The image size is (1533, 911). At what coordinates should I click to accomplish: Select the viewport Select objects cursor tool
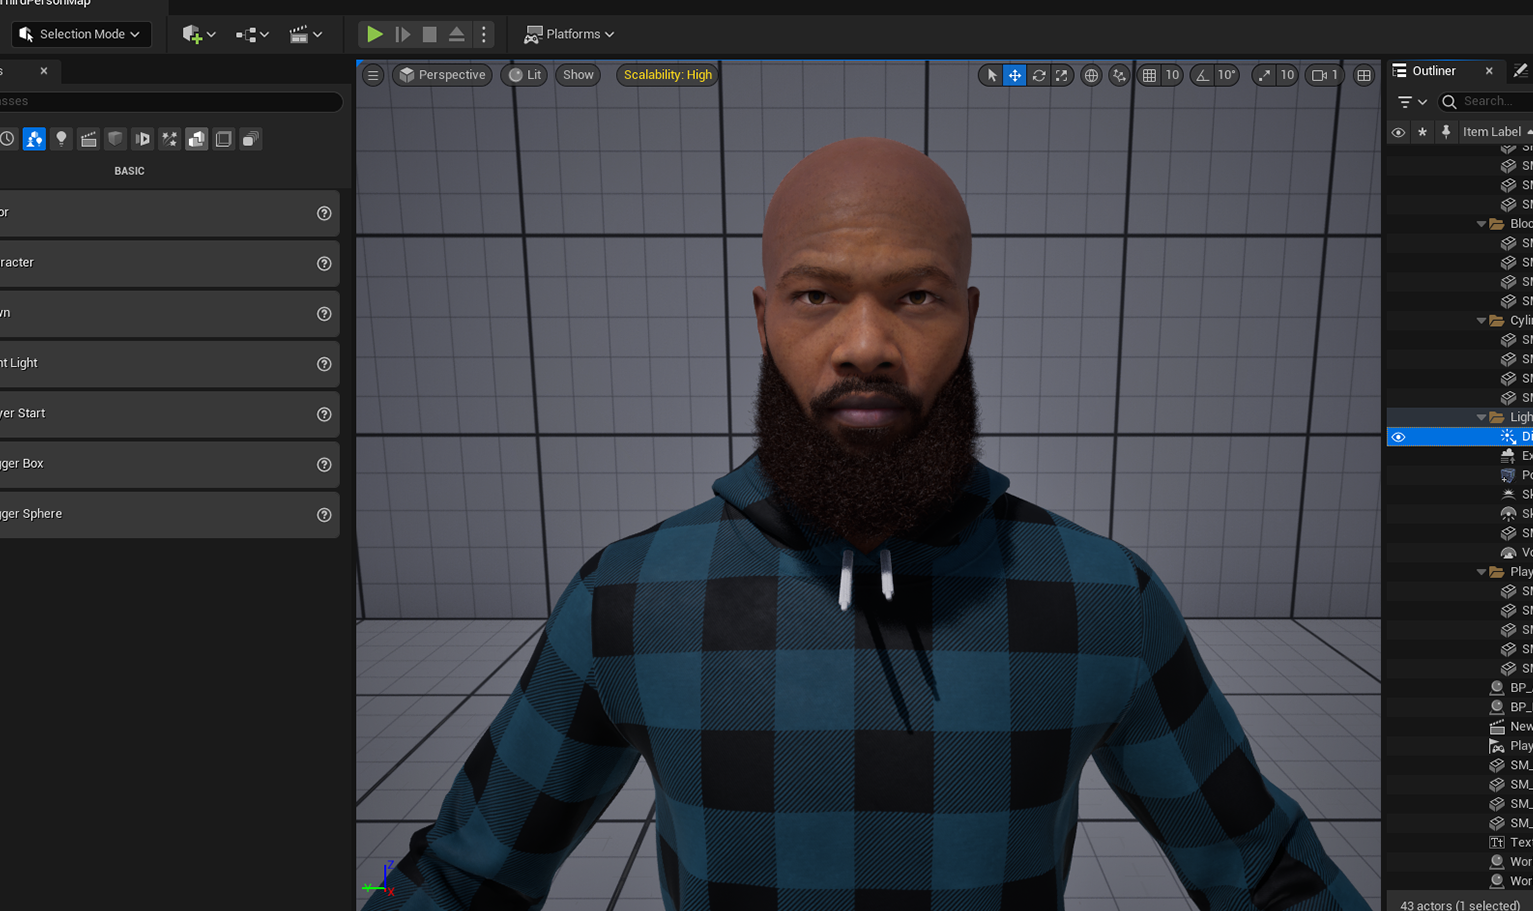[991, 75]
